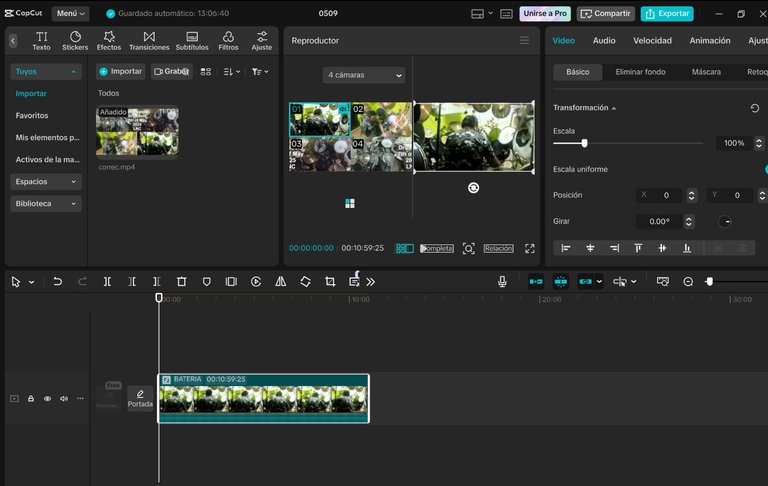Open Favoritos in the sidebar
This screenshot has width=768, height=486.
(32, 116)
